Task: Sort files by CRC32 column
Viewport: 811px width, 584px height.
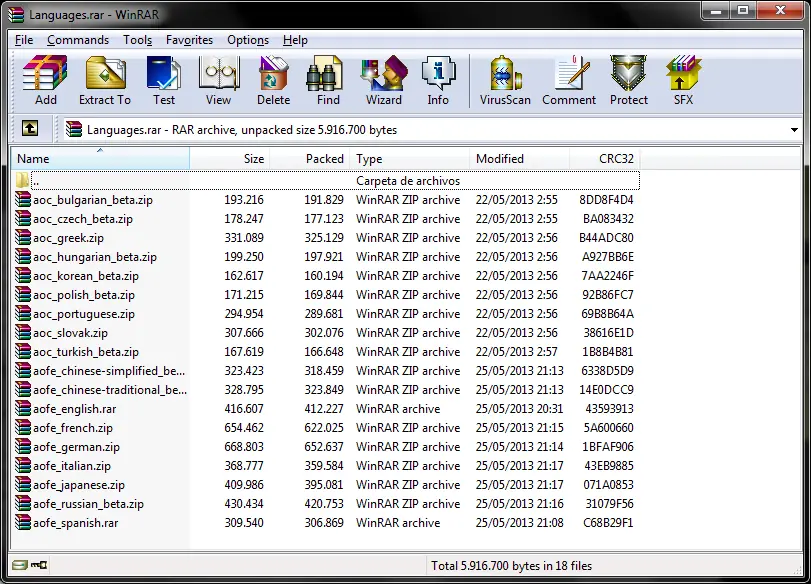Action: pos(604,158)
